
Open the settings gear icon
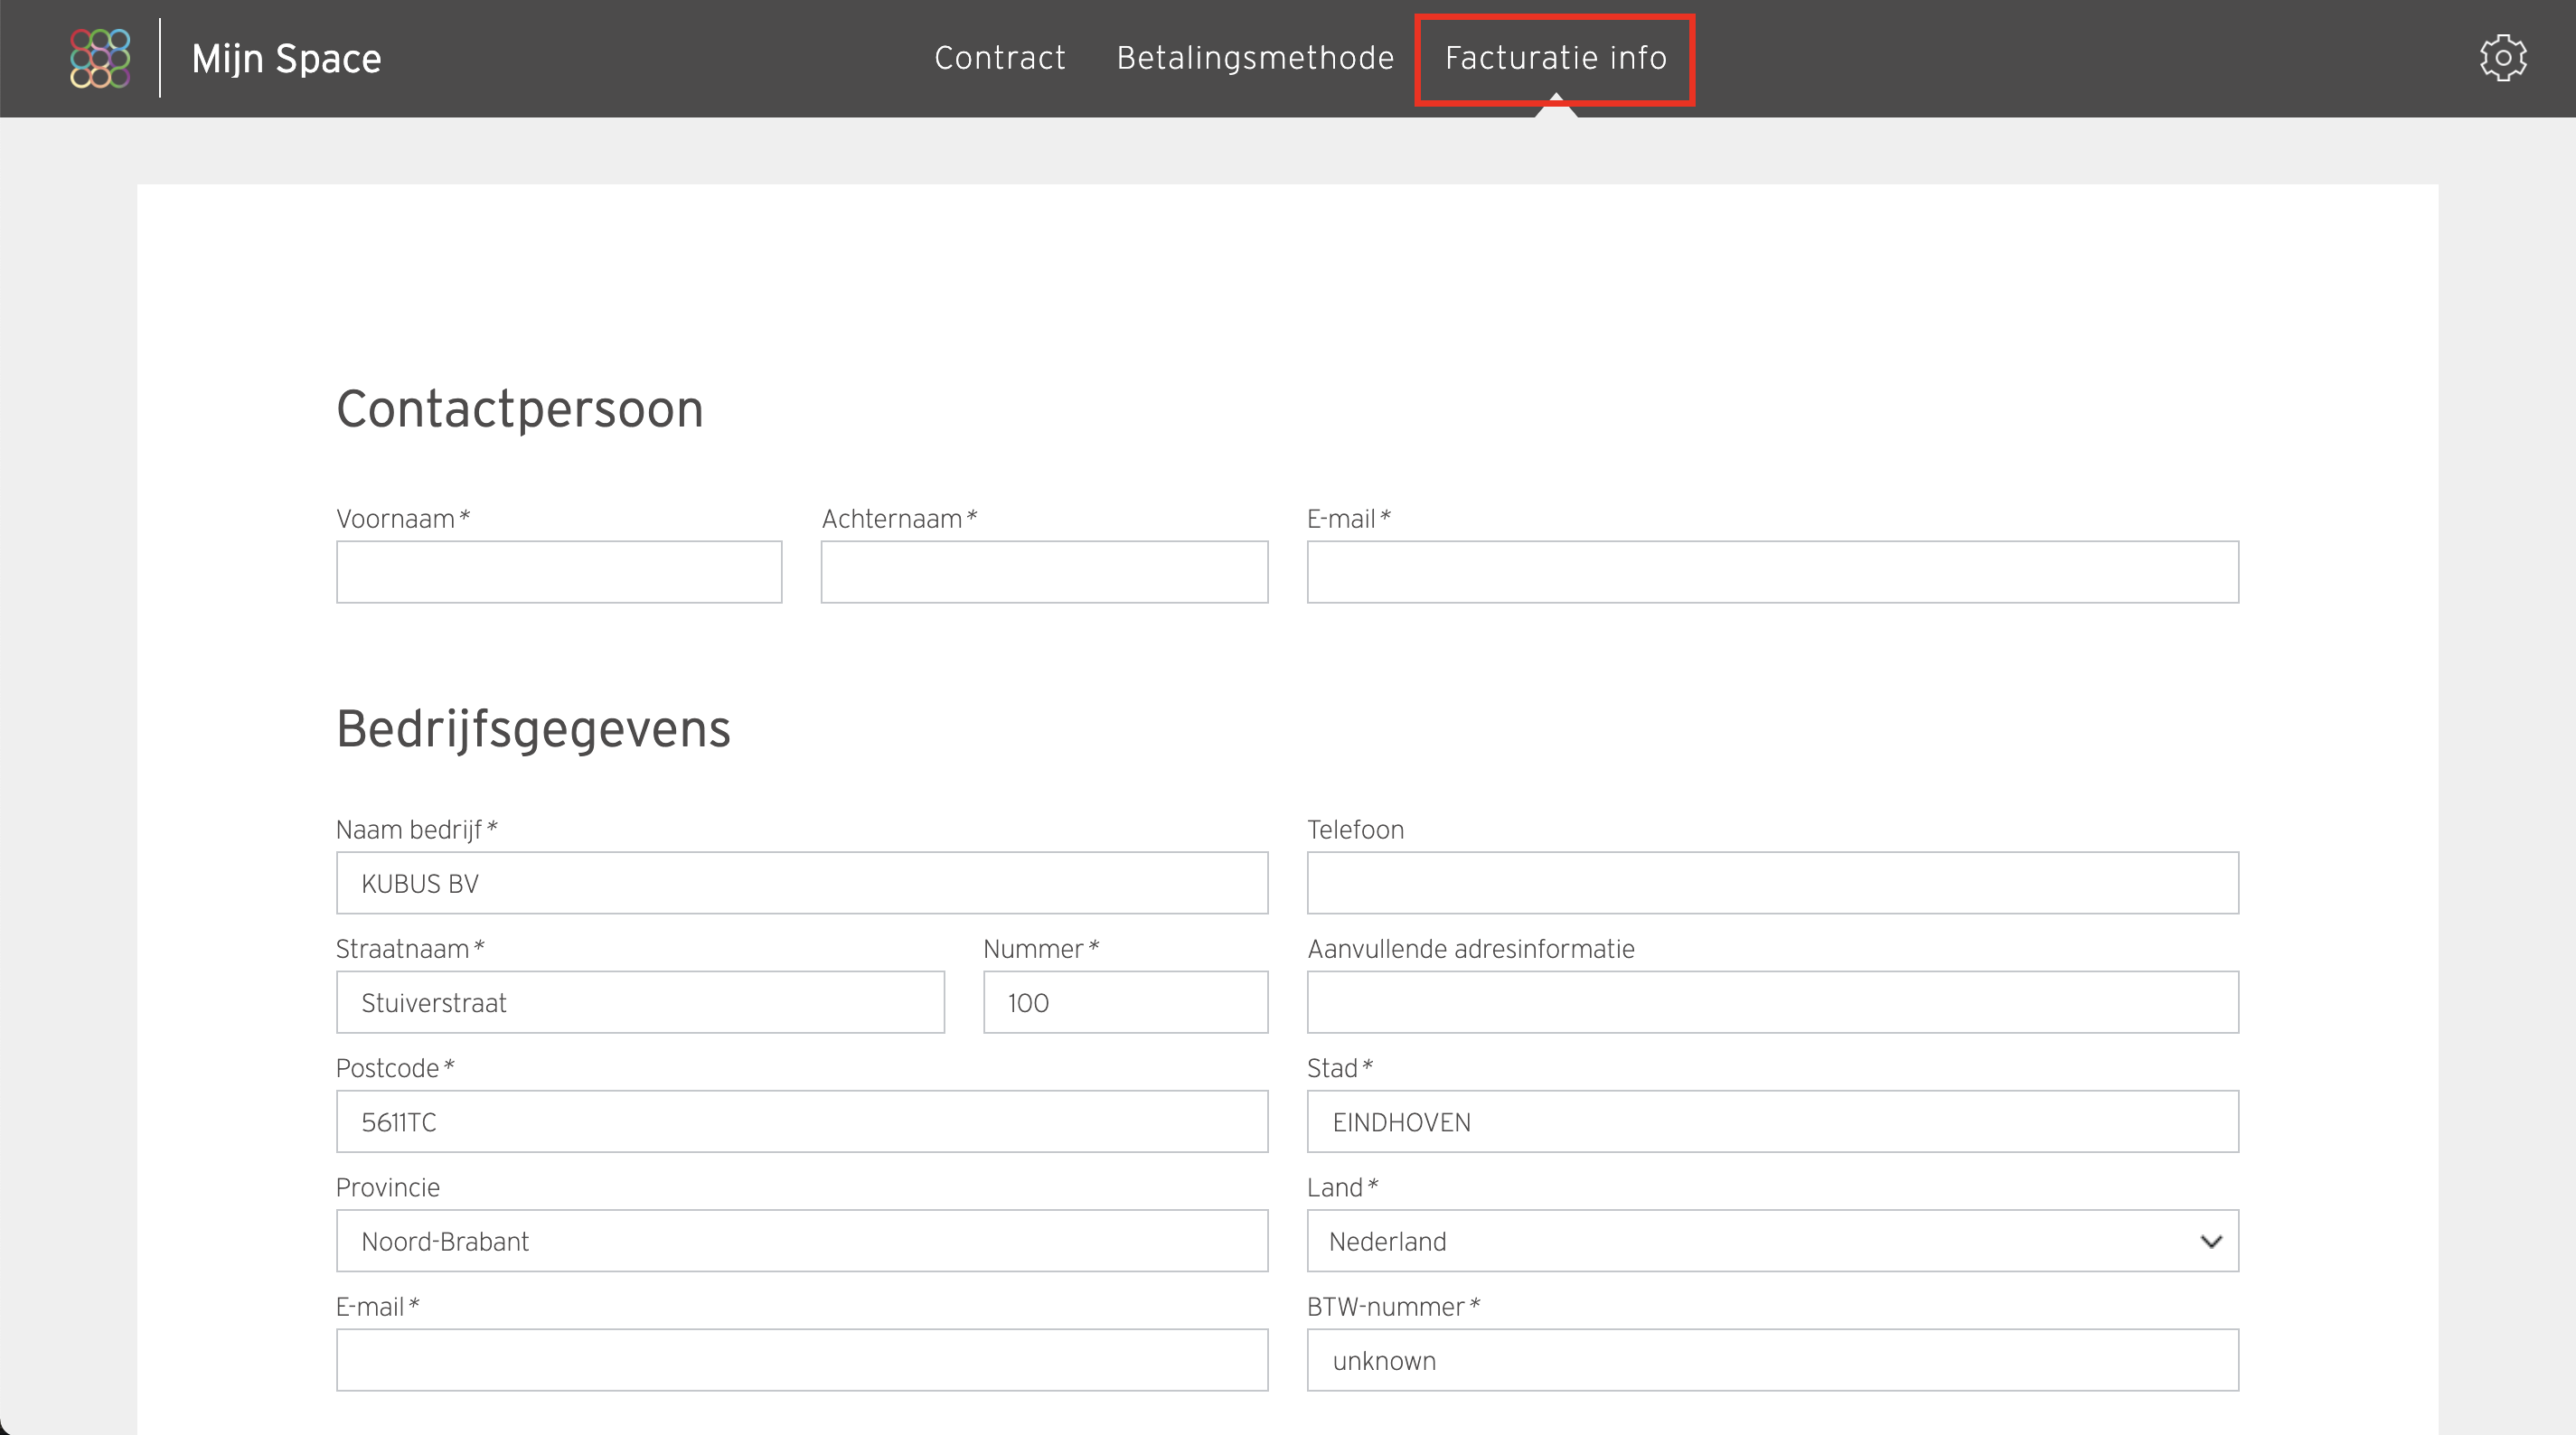2503,58
